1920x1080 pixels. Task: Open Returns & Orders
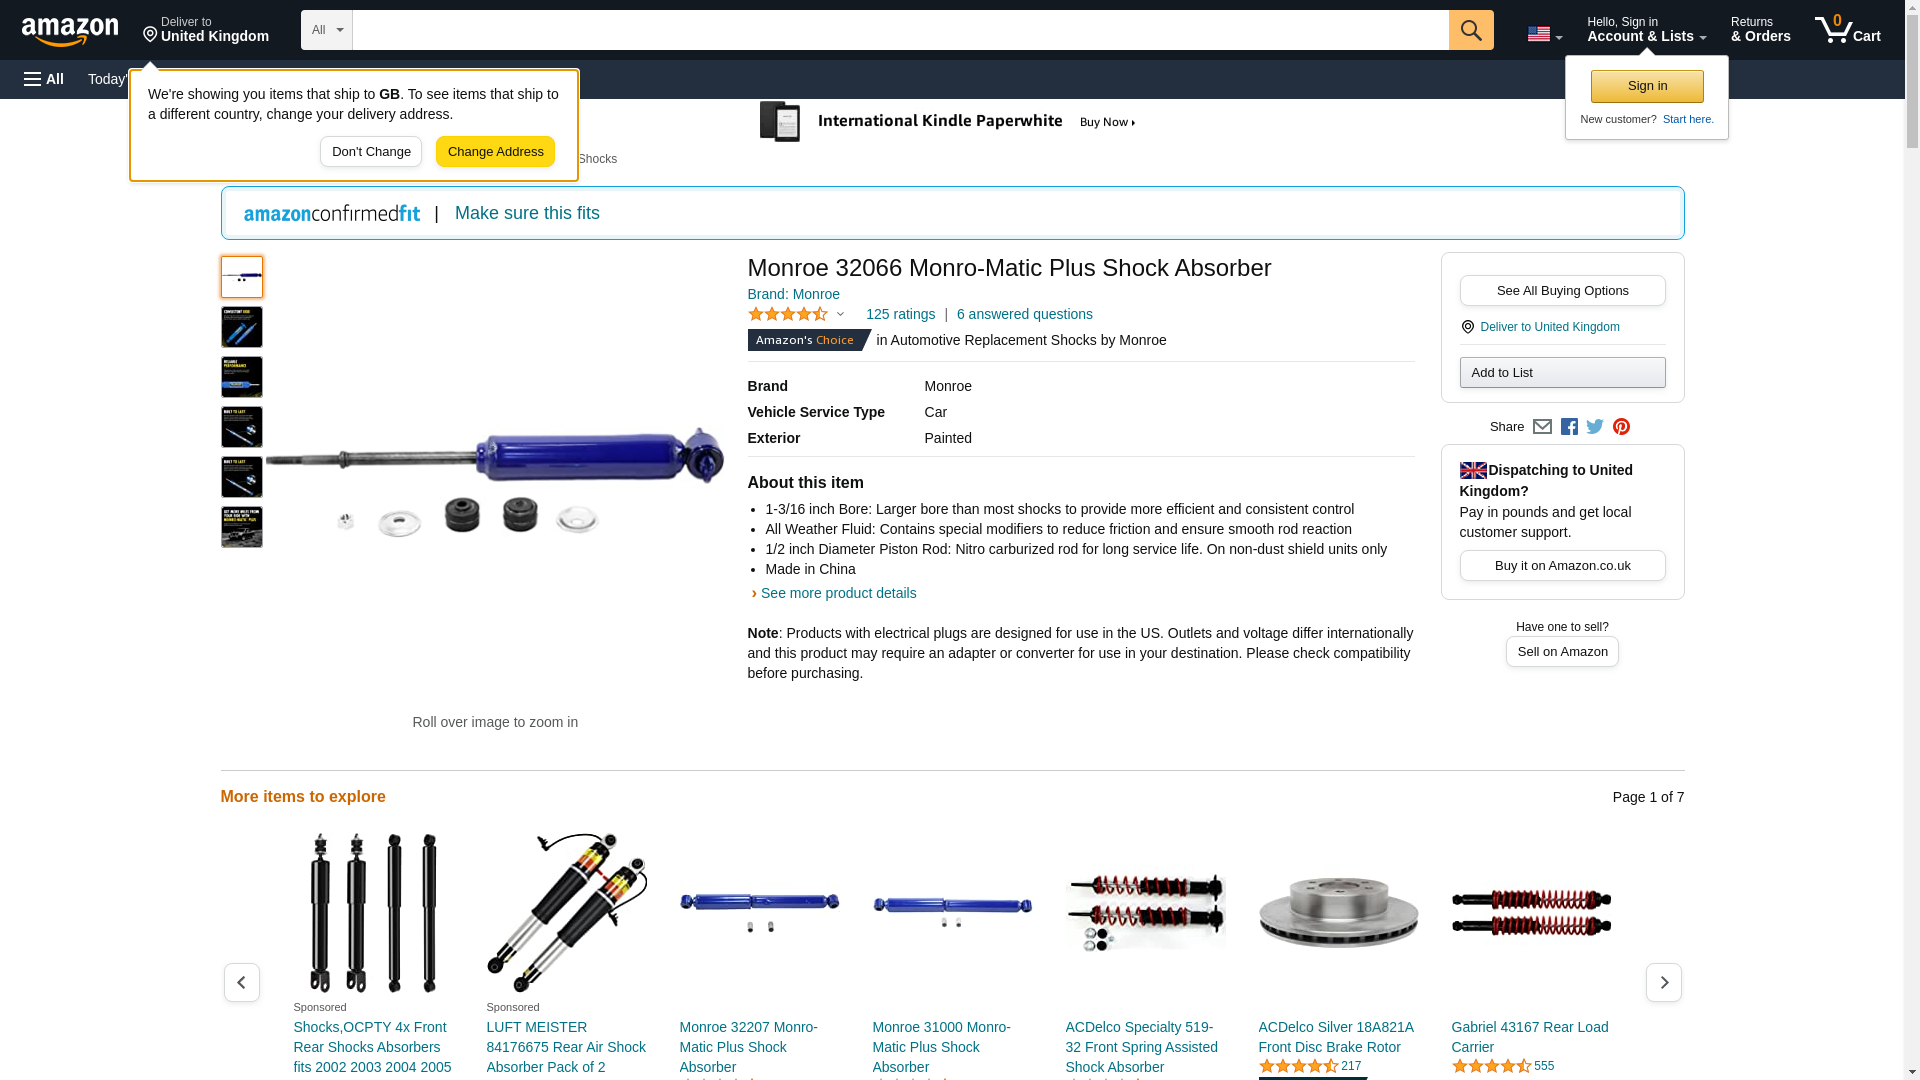(1760, 30)
